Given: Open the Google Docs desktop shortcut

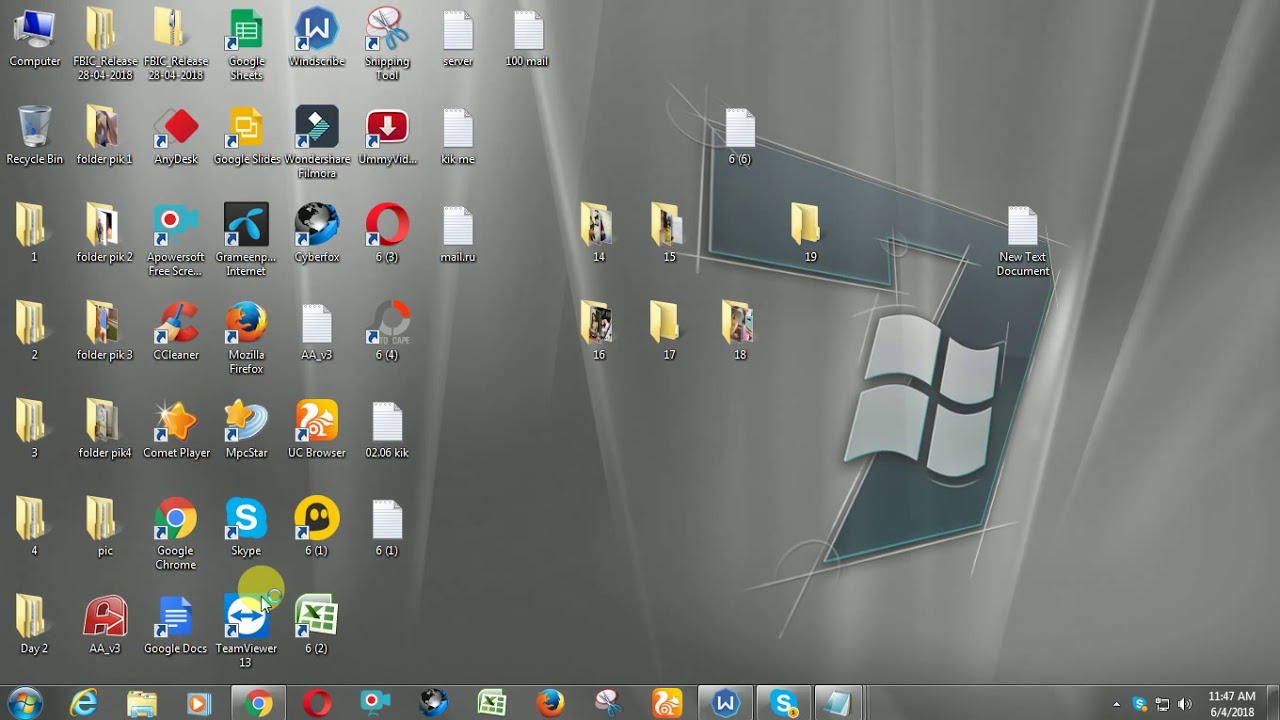Looking at the screenshot, I should pyautogui.click(x=176, y=626).
